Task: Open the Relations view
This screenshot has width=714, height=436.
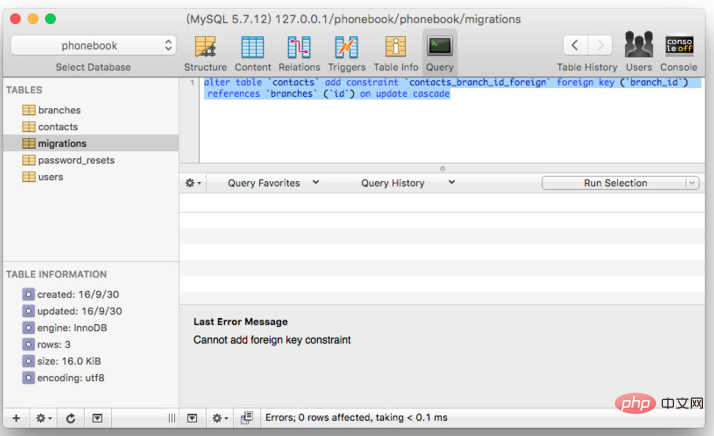Action: point(299,53)
